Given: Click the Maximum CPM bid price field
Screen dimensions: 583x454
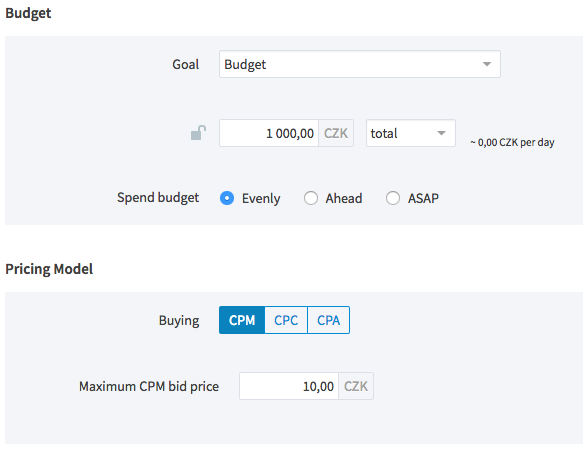Looking at the screenshot, I should [289, 386].
